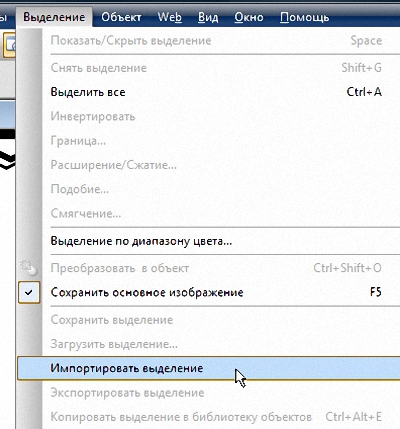Screen dimensions: 400x429
Task: Open the Выделение menu
Action: click(x=54, y=17)
